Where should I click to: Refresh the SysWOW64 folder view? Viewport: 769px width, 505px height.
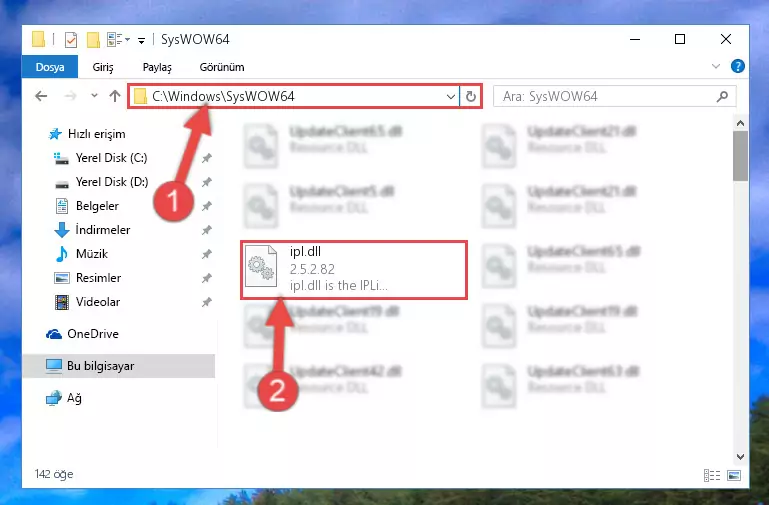[x=471, y=97]
